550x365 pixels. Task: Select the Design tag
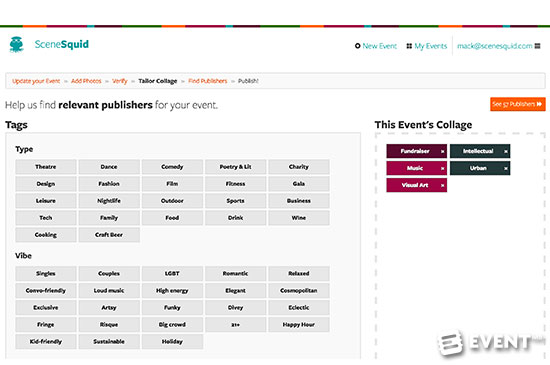point(46,184)
